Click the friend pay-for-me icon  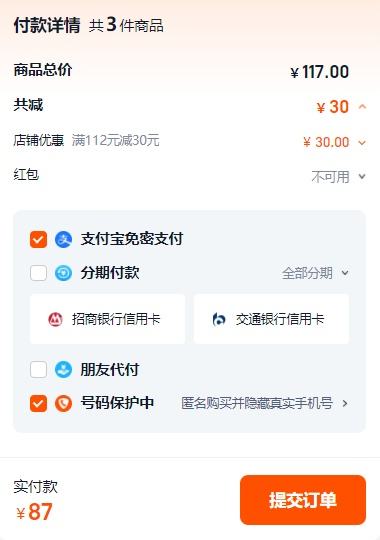(x=63, y=370)
